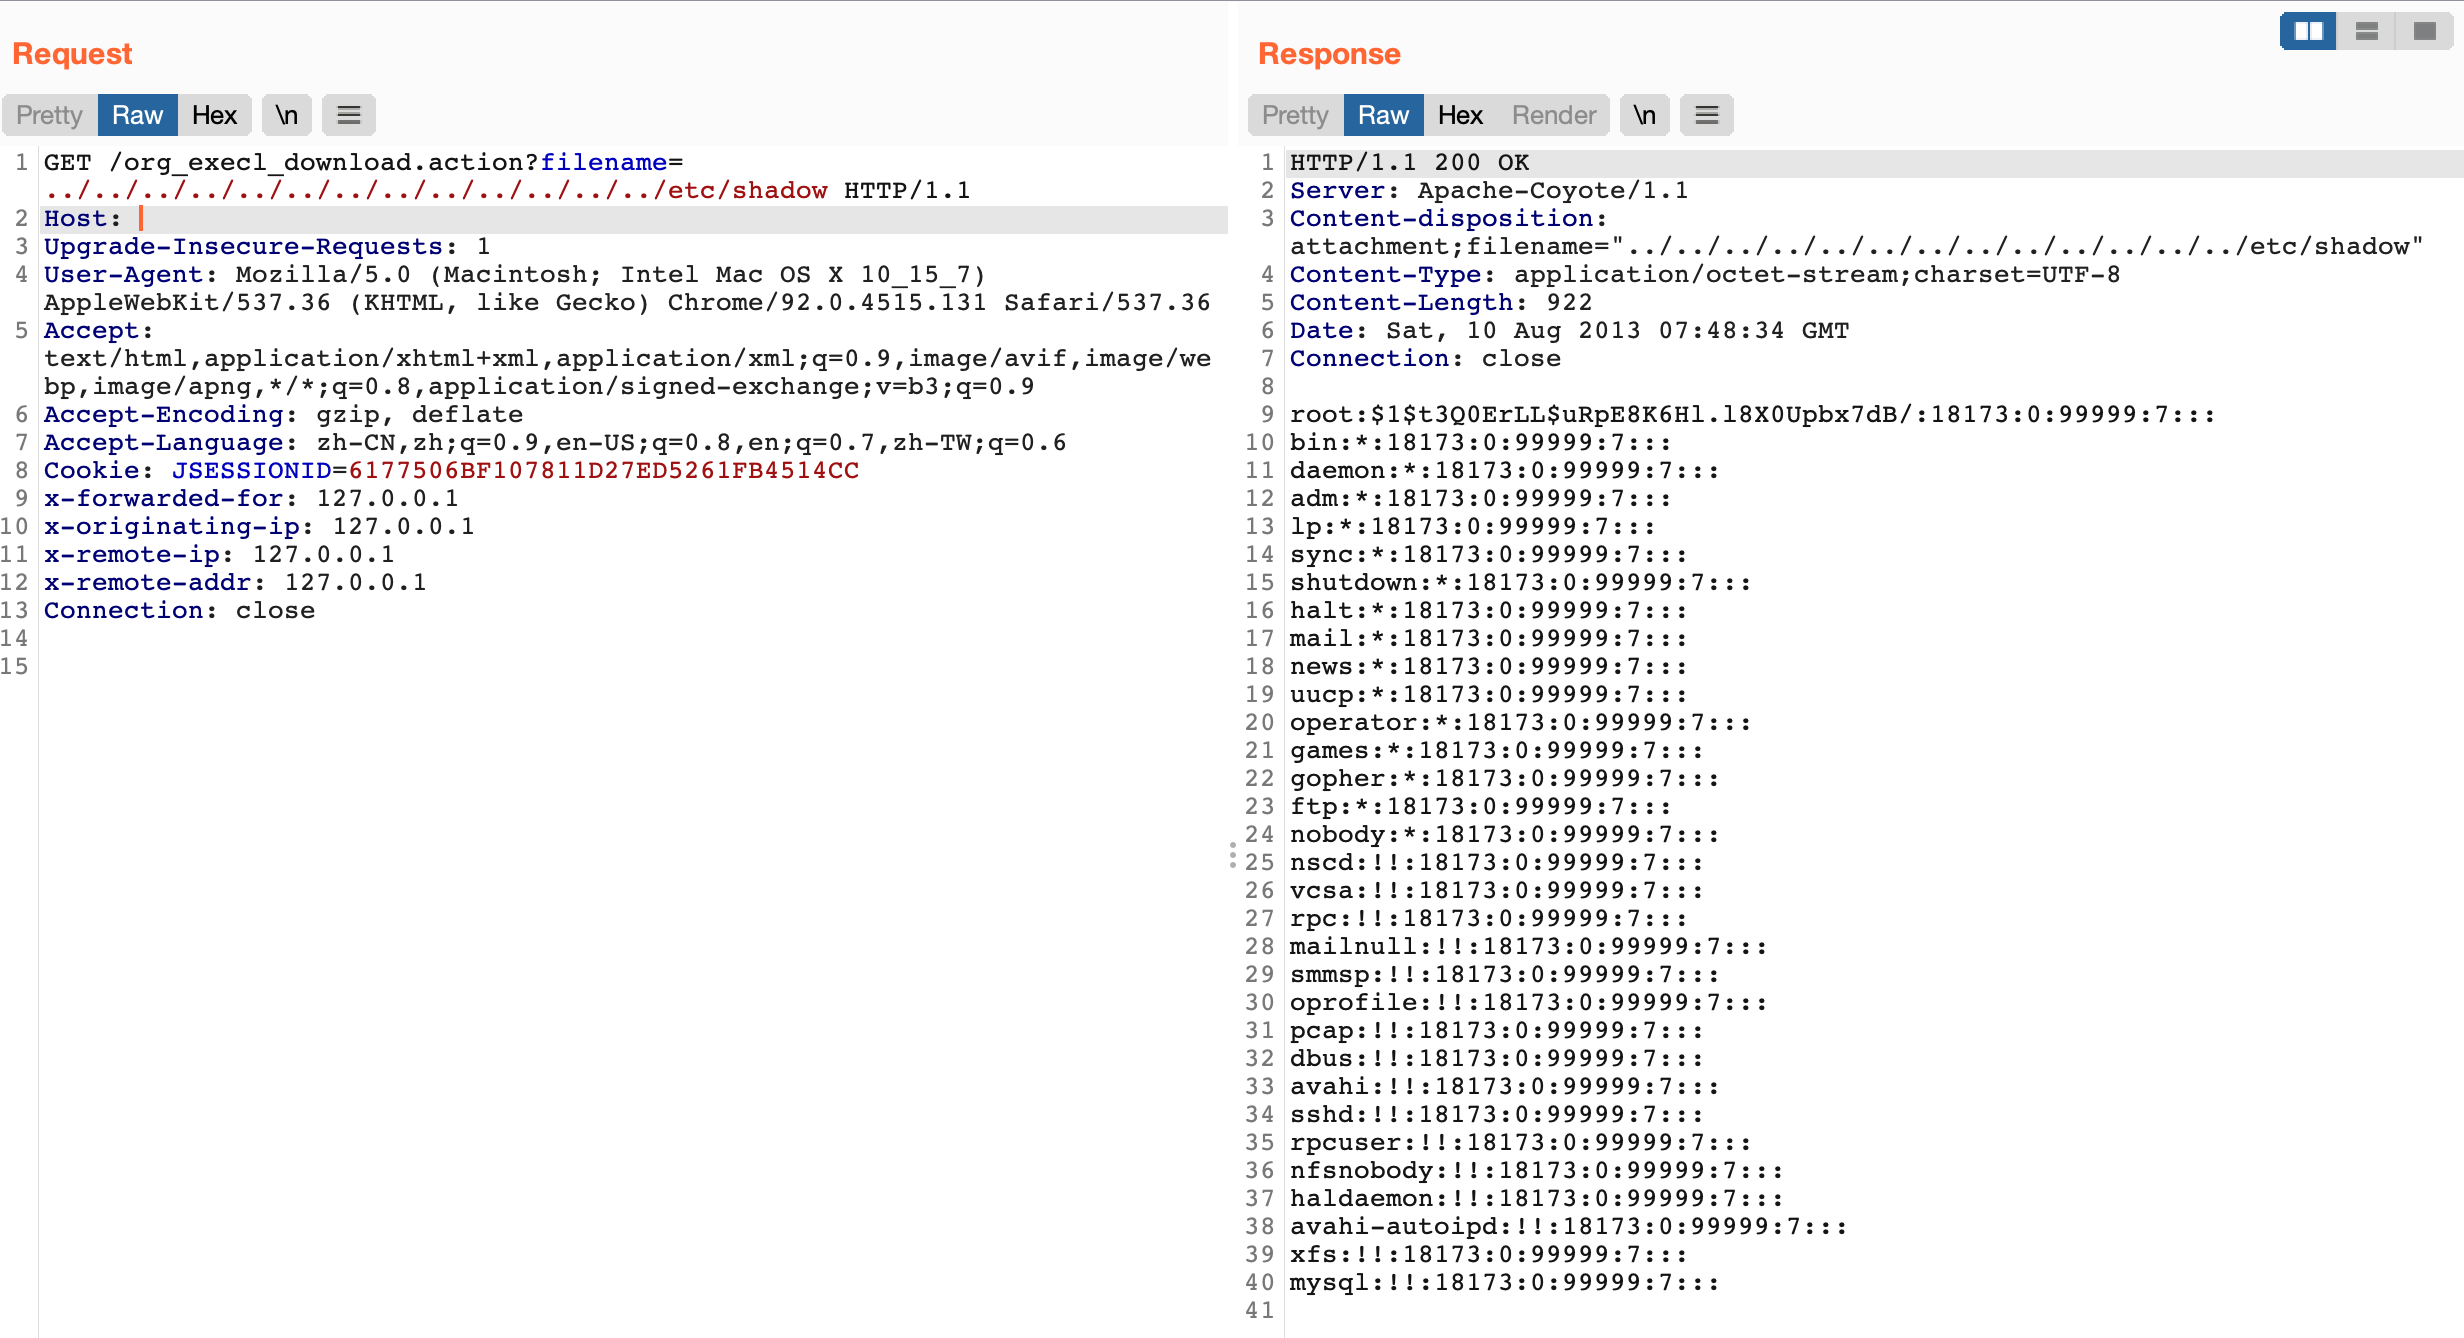The height and width of the screenshot is (1338, 2464).
Task: Select Raw tab in Request pane
Action: (137, 115)
